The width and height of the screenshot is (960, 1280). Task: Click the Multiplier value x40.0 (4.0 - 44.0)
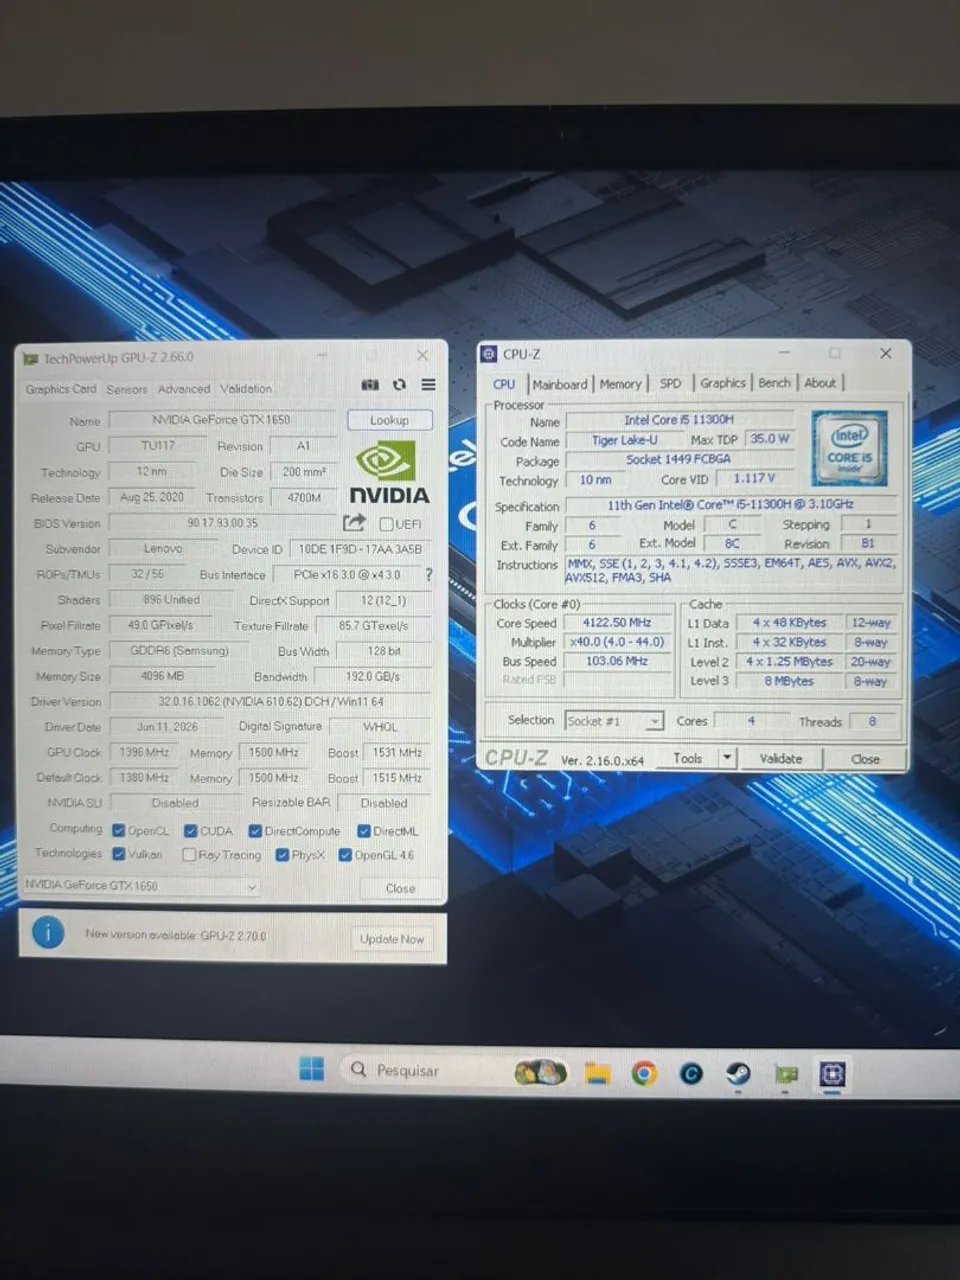tap(616, 642)
